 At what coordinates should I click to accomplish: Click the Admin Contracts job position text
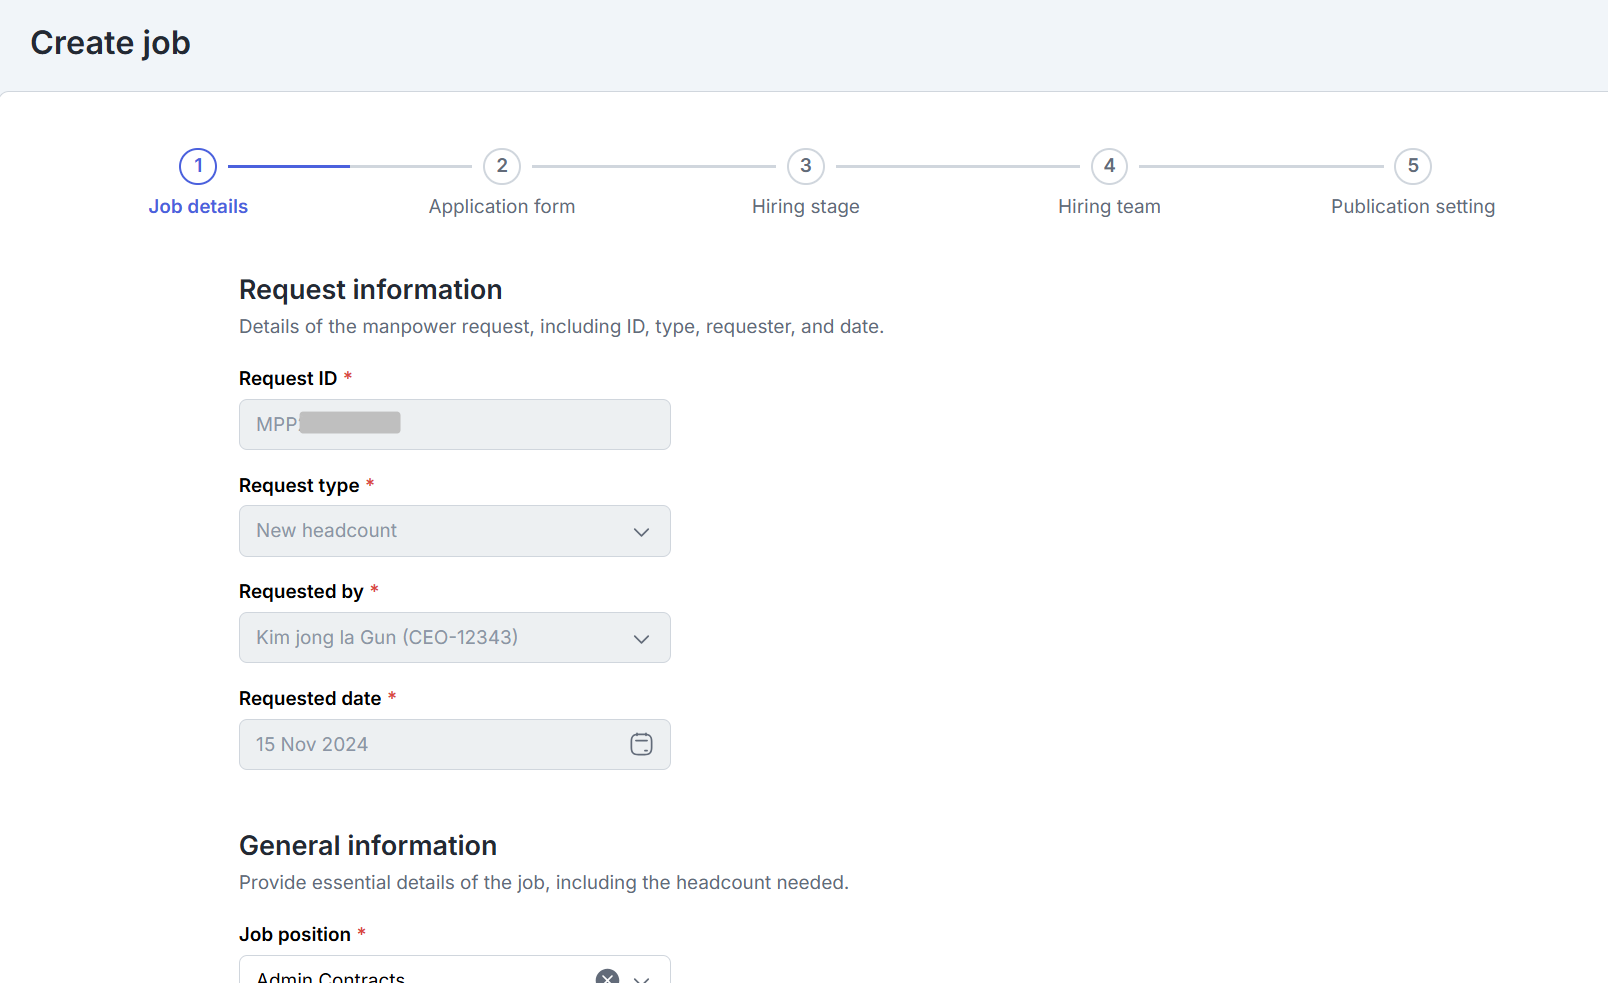point(331,977)
